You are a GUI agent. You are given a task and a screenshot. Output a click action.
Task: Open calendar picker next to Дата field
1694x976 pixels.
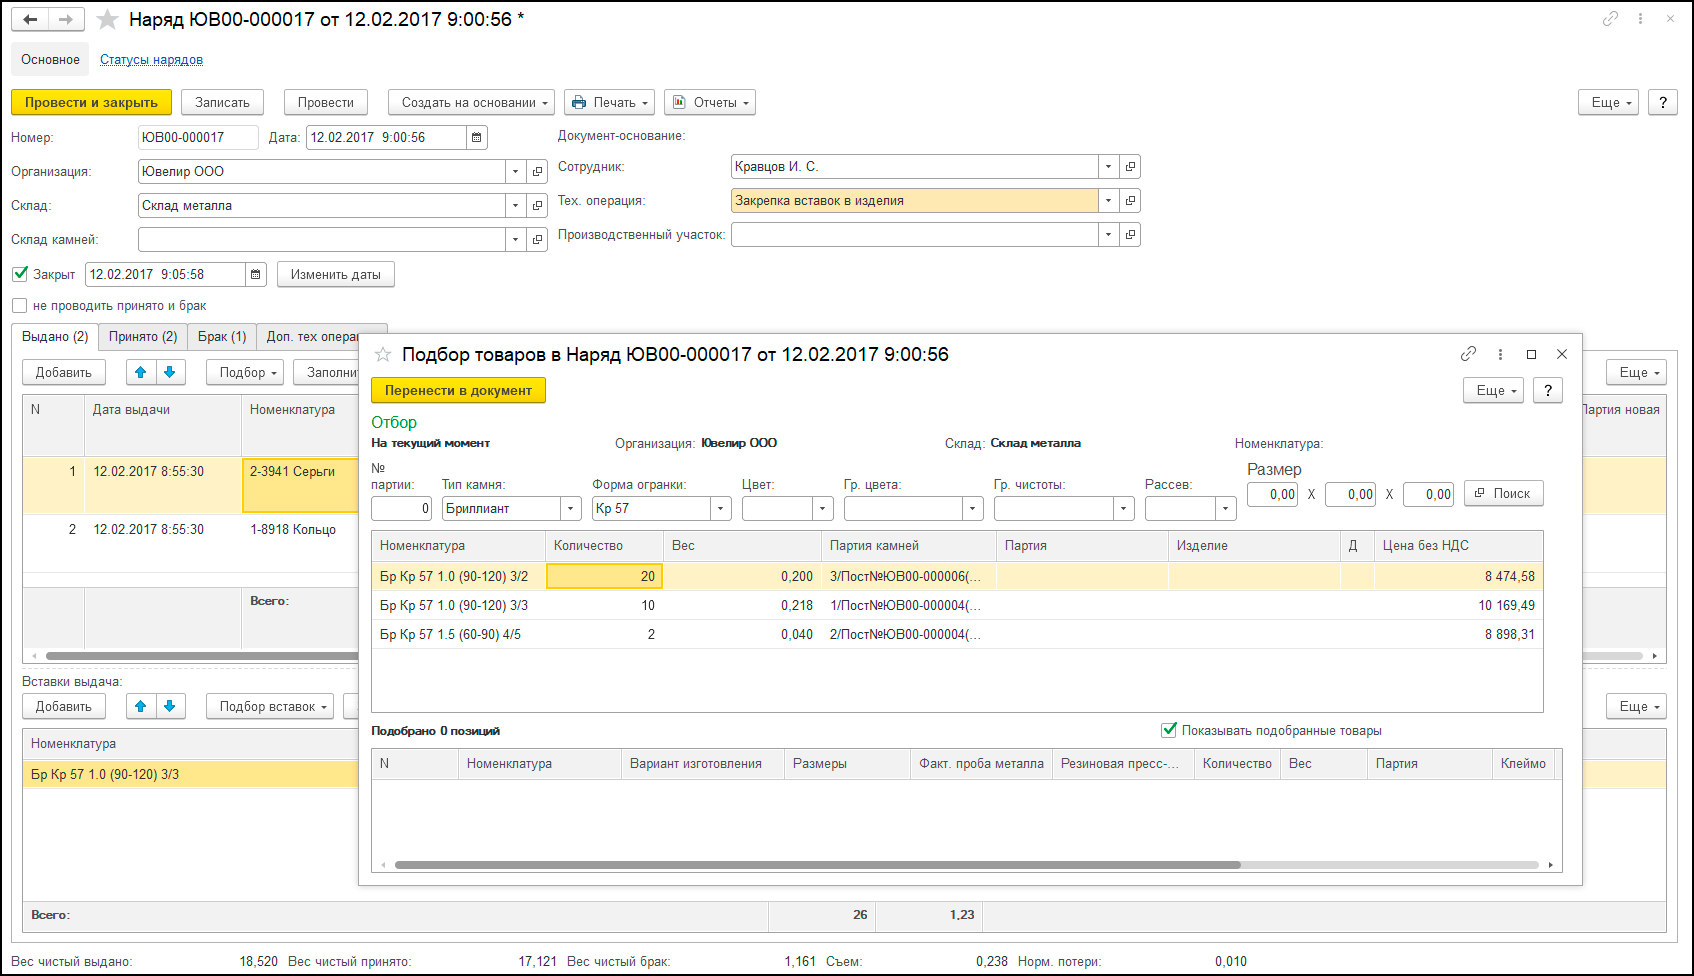pyautogui.click(x=477, y=138)
